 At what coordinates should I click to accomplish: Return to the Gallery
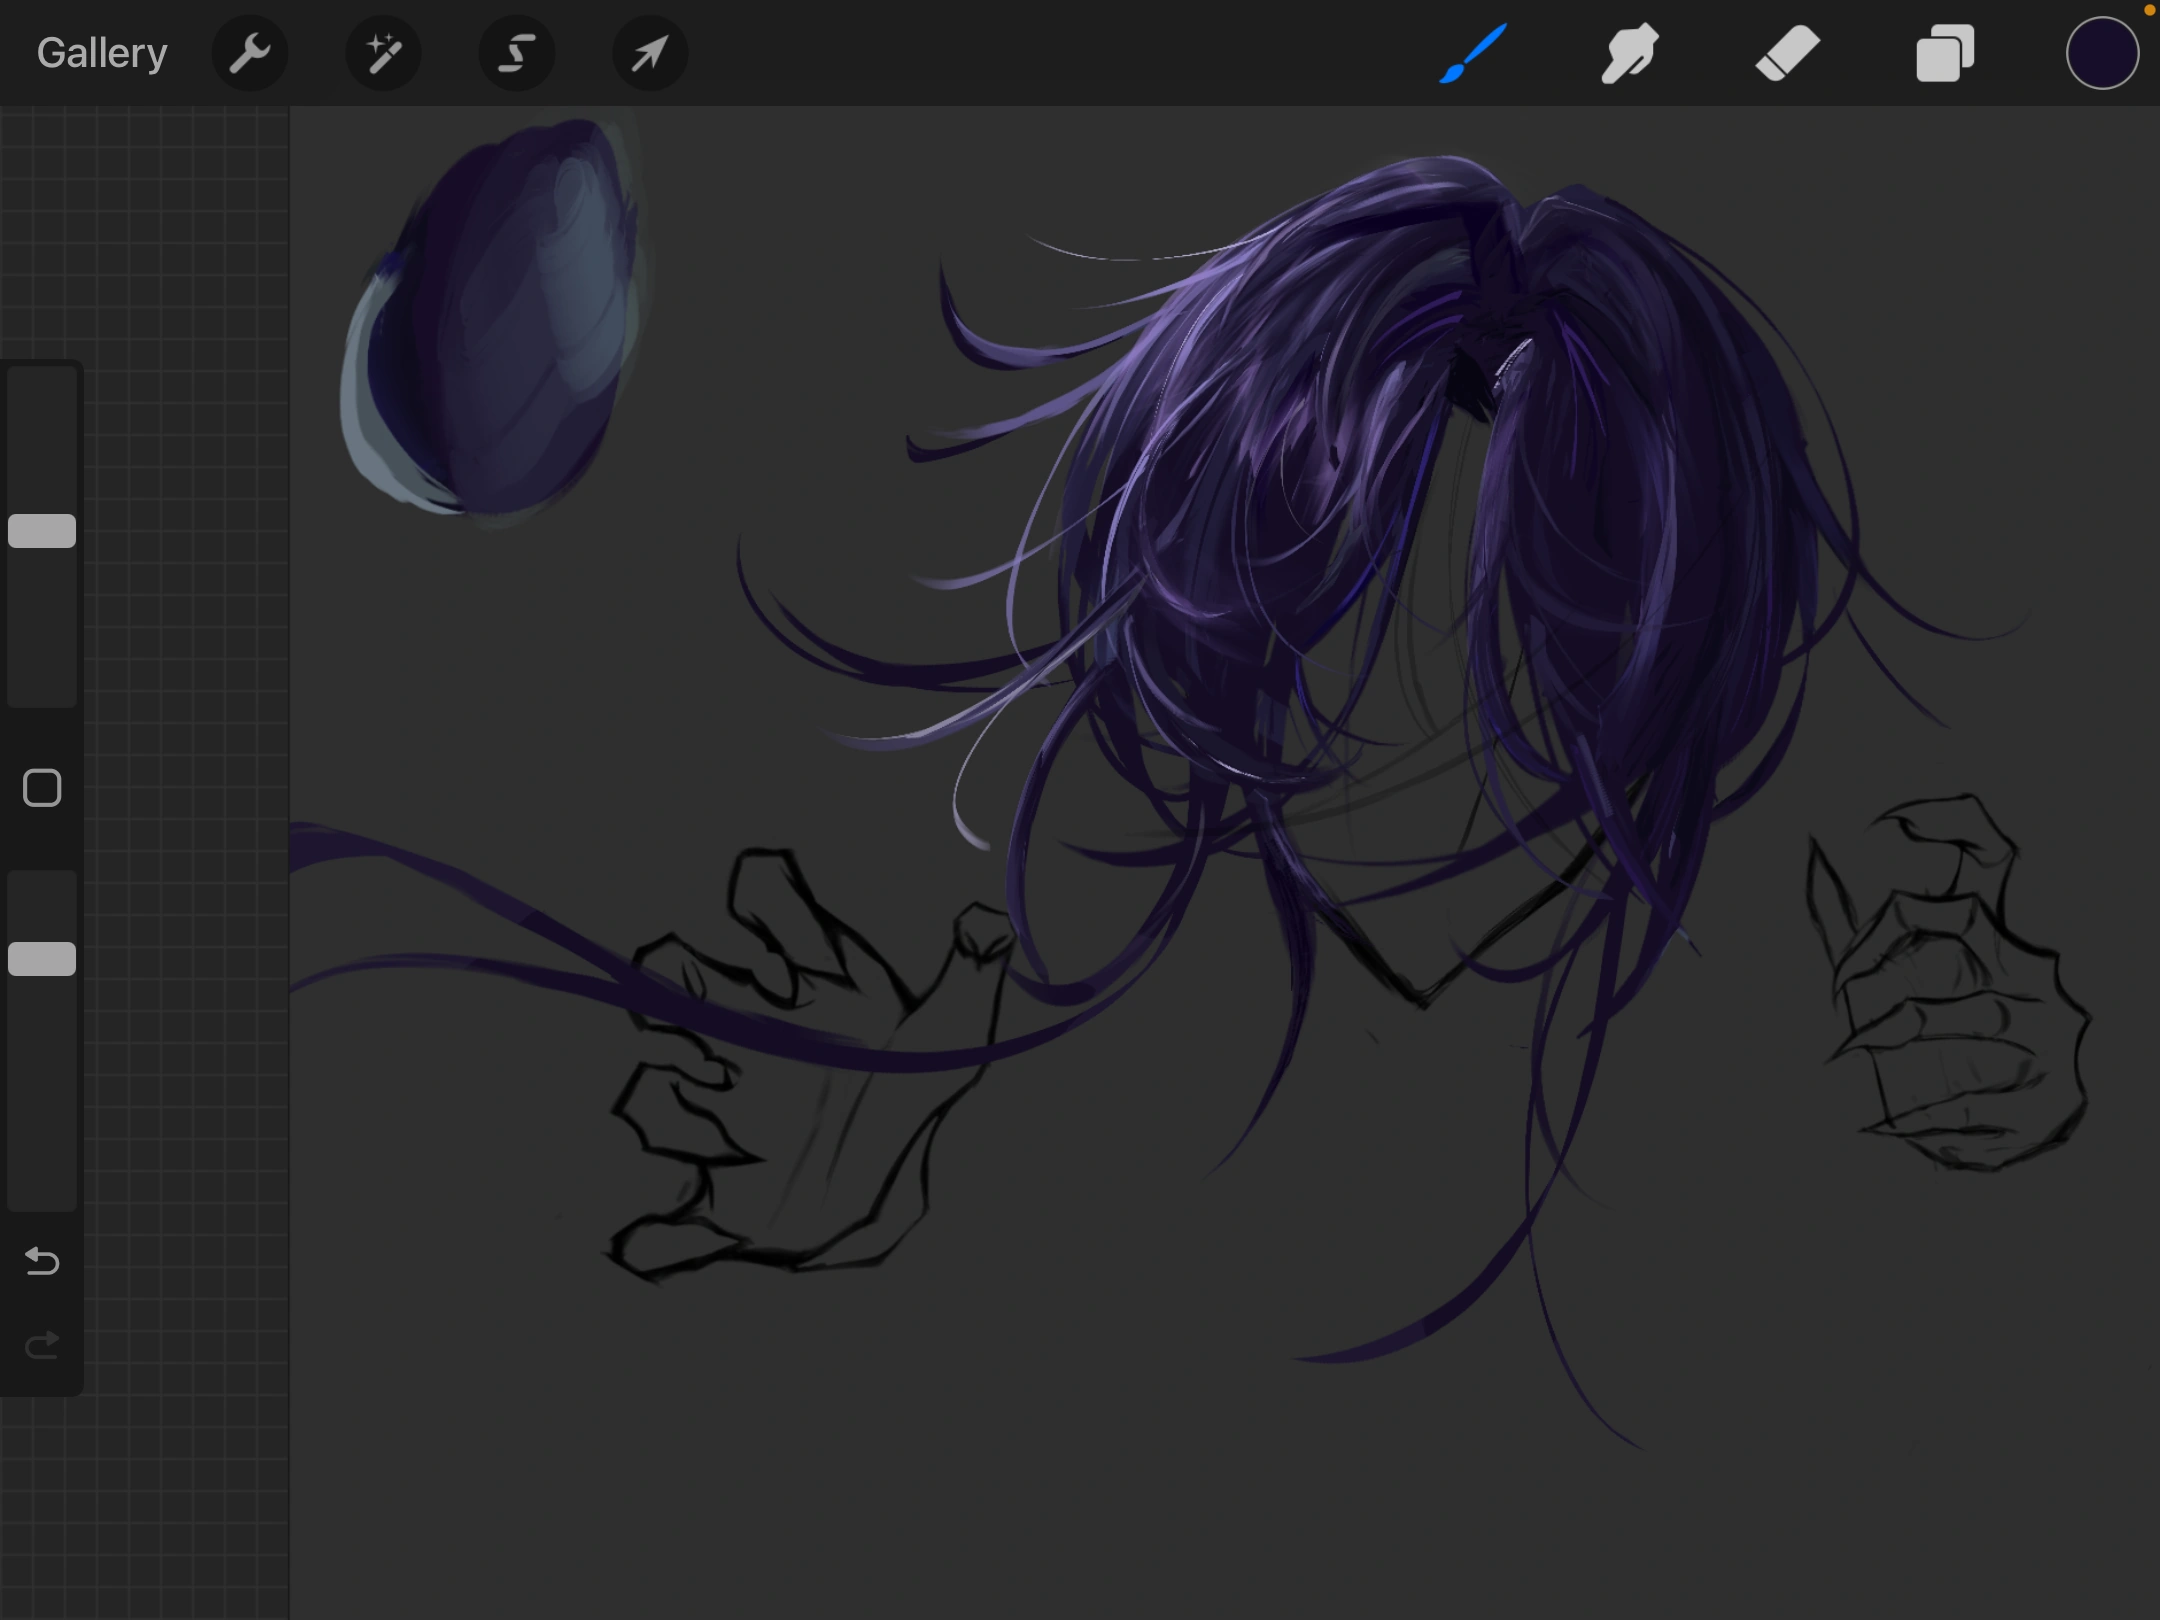[x=101, y=52]
